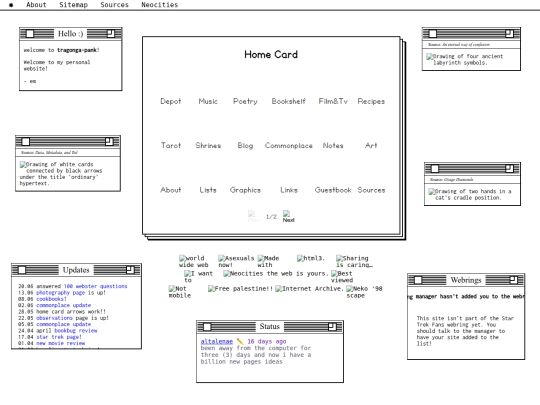This screenshot has width=540, height=405.
Task: Open the Notes link on the Home Card
Action: (x=333, y=145)
